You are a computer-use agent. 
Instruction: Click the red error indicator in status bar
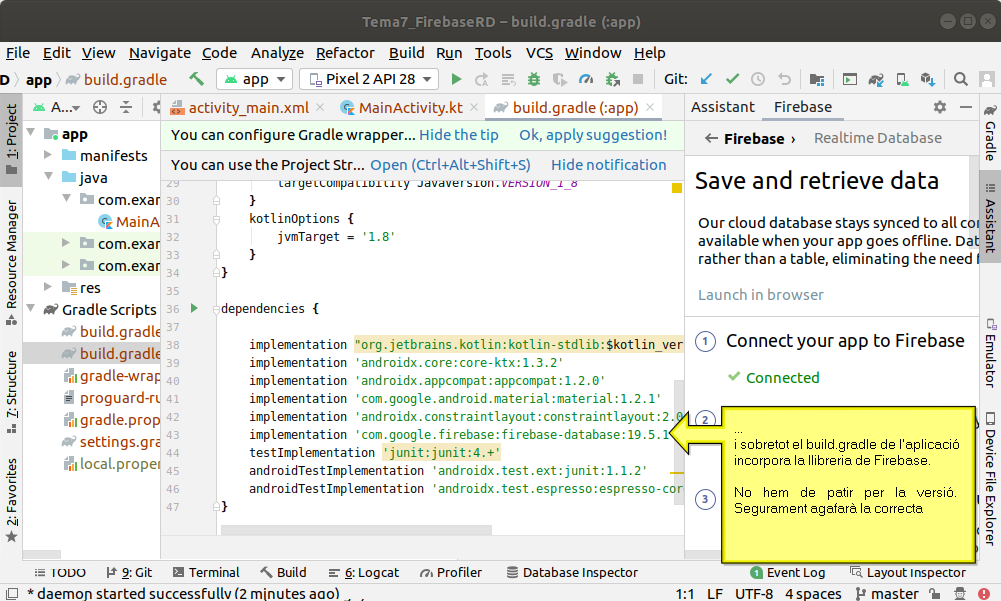(x=984, y=593)
